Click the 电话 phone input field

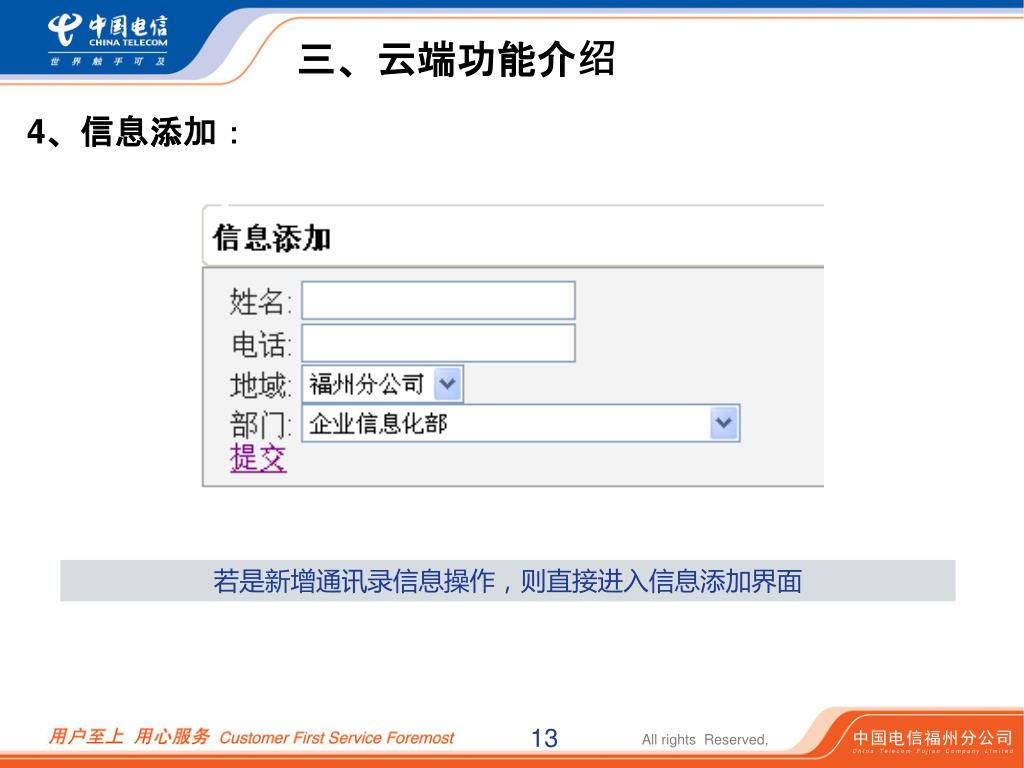438,343
